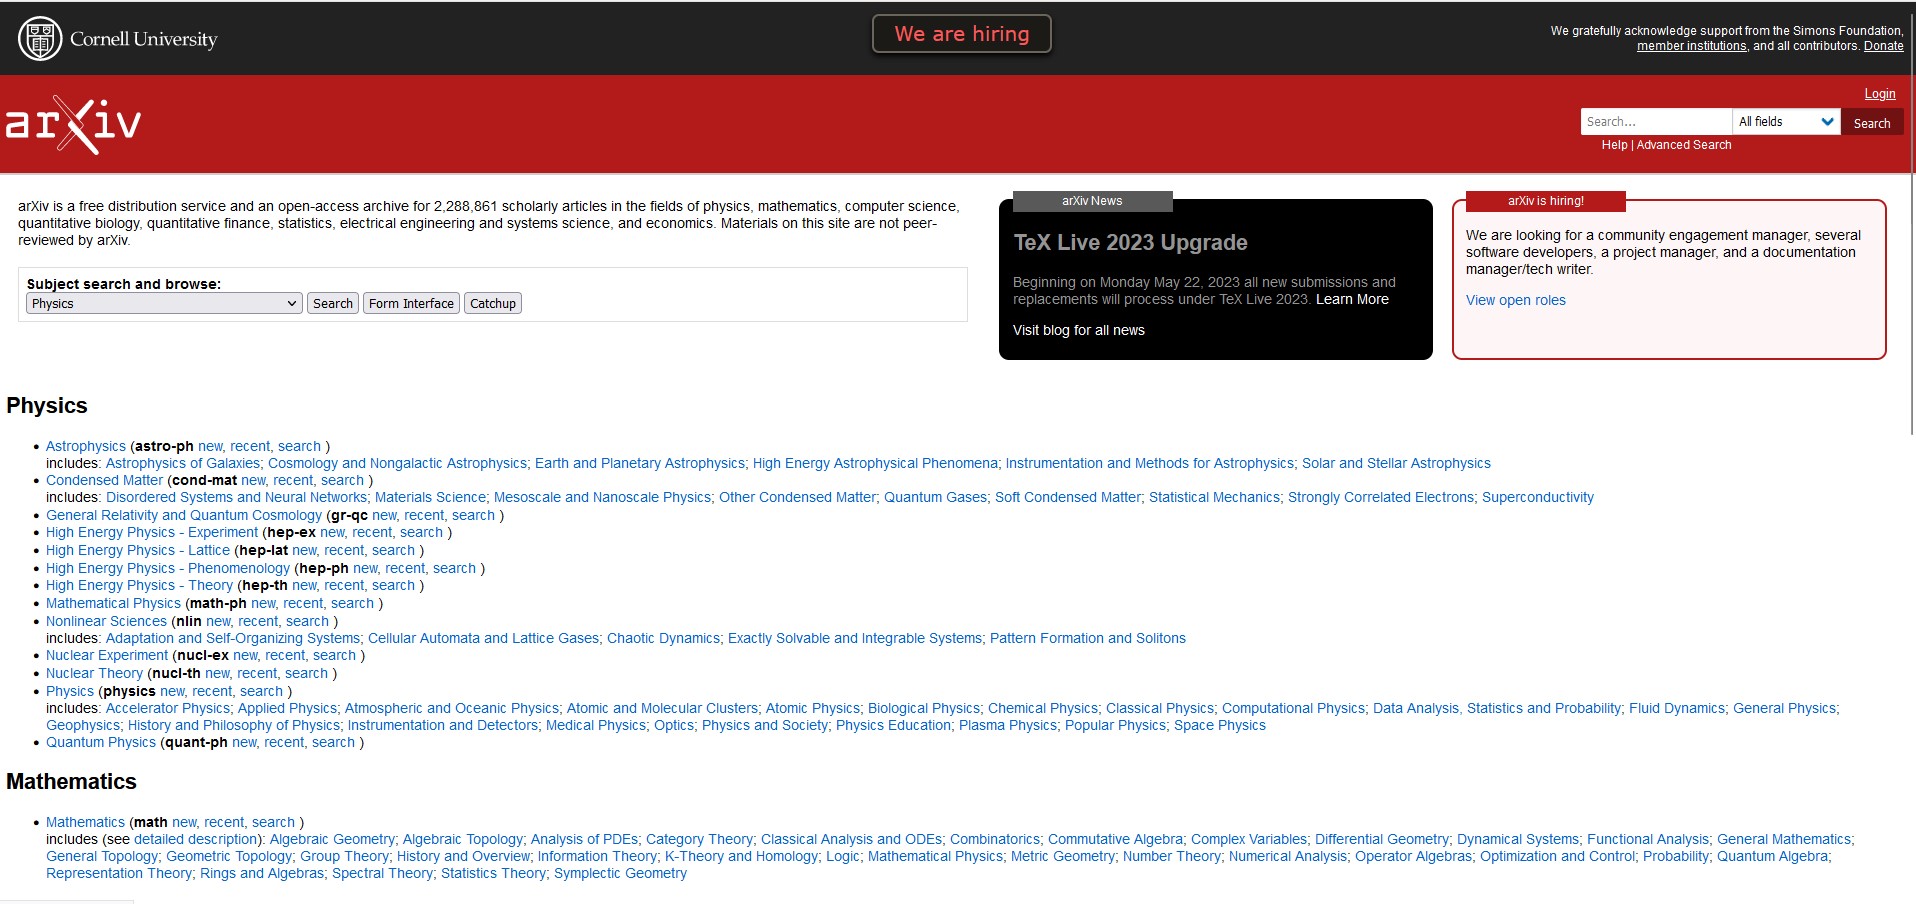Open Materials Science subcategory
Viewport: 1916px width, 904px height.
[430, 498]
